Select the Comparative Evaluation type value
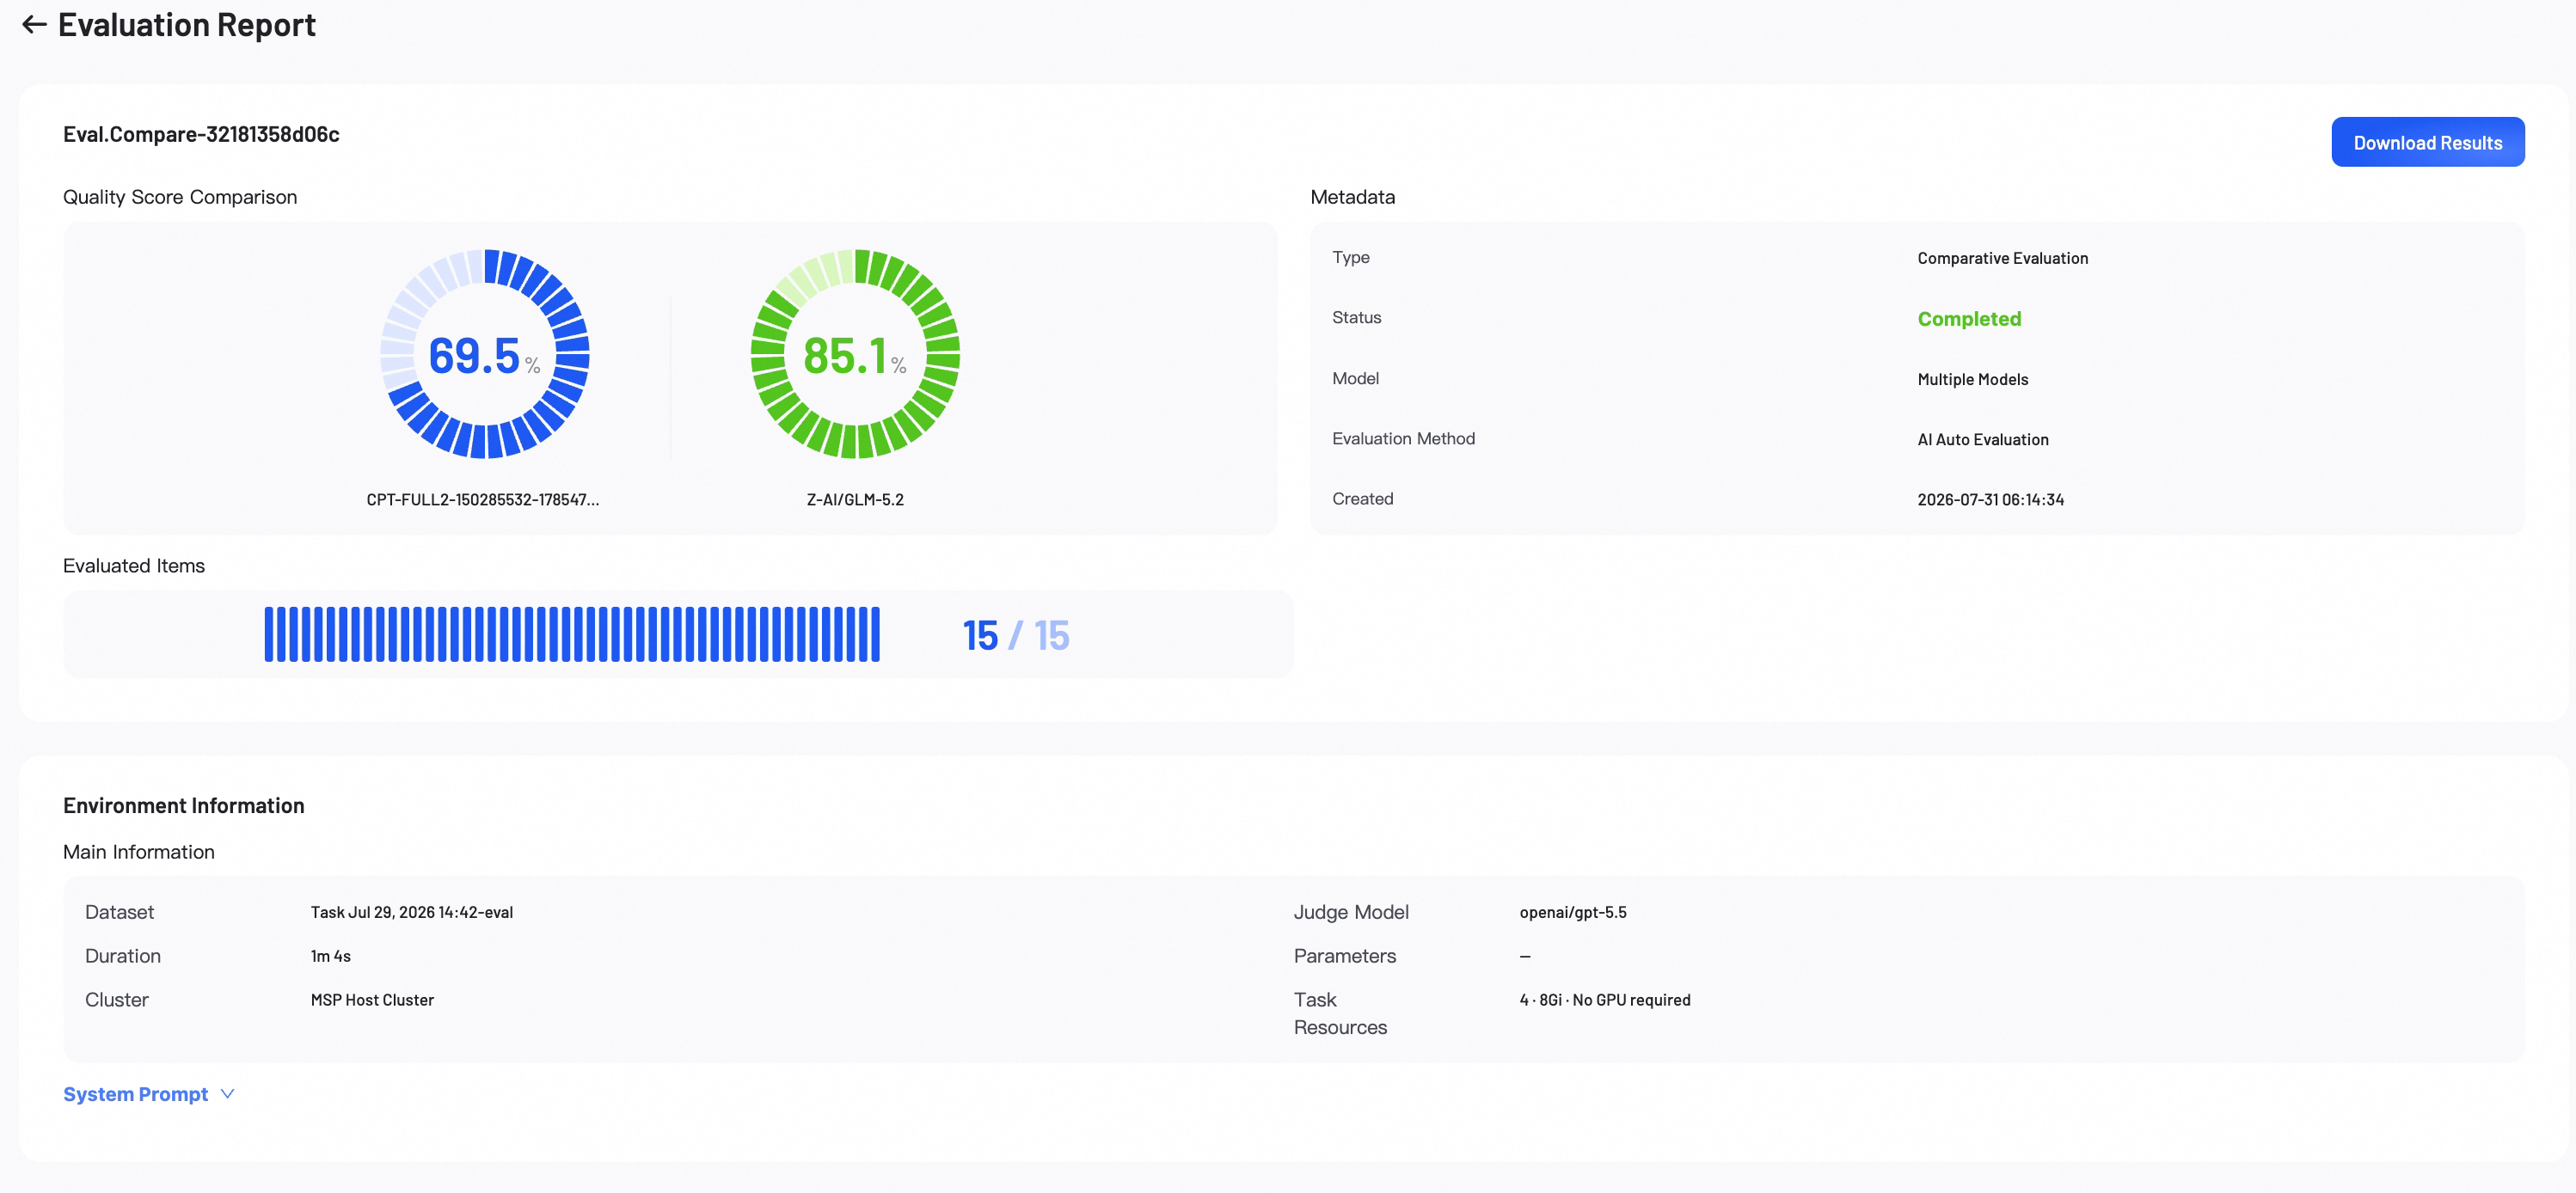Screen dimensions: 2576x1193 2002,258
